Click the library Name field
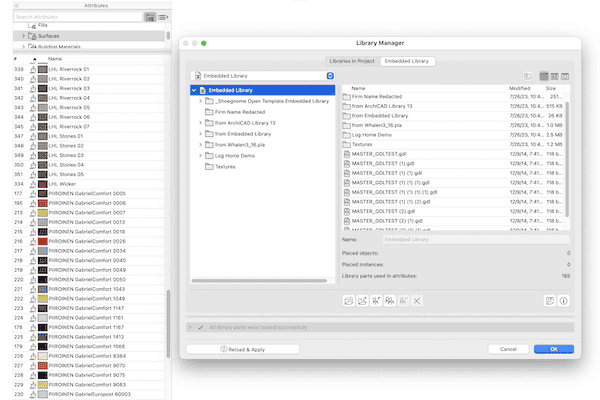Screen dimensions: 600x400 [476, 240]
